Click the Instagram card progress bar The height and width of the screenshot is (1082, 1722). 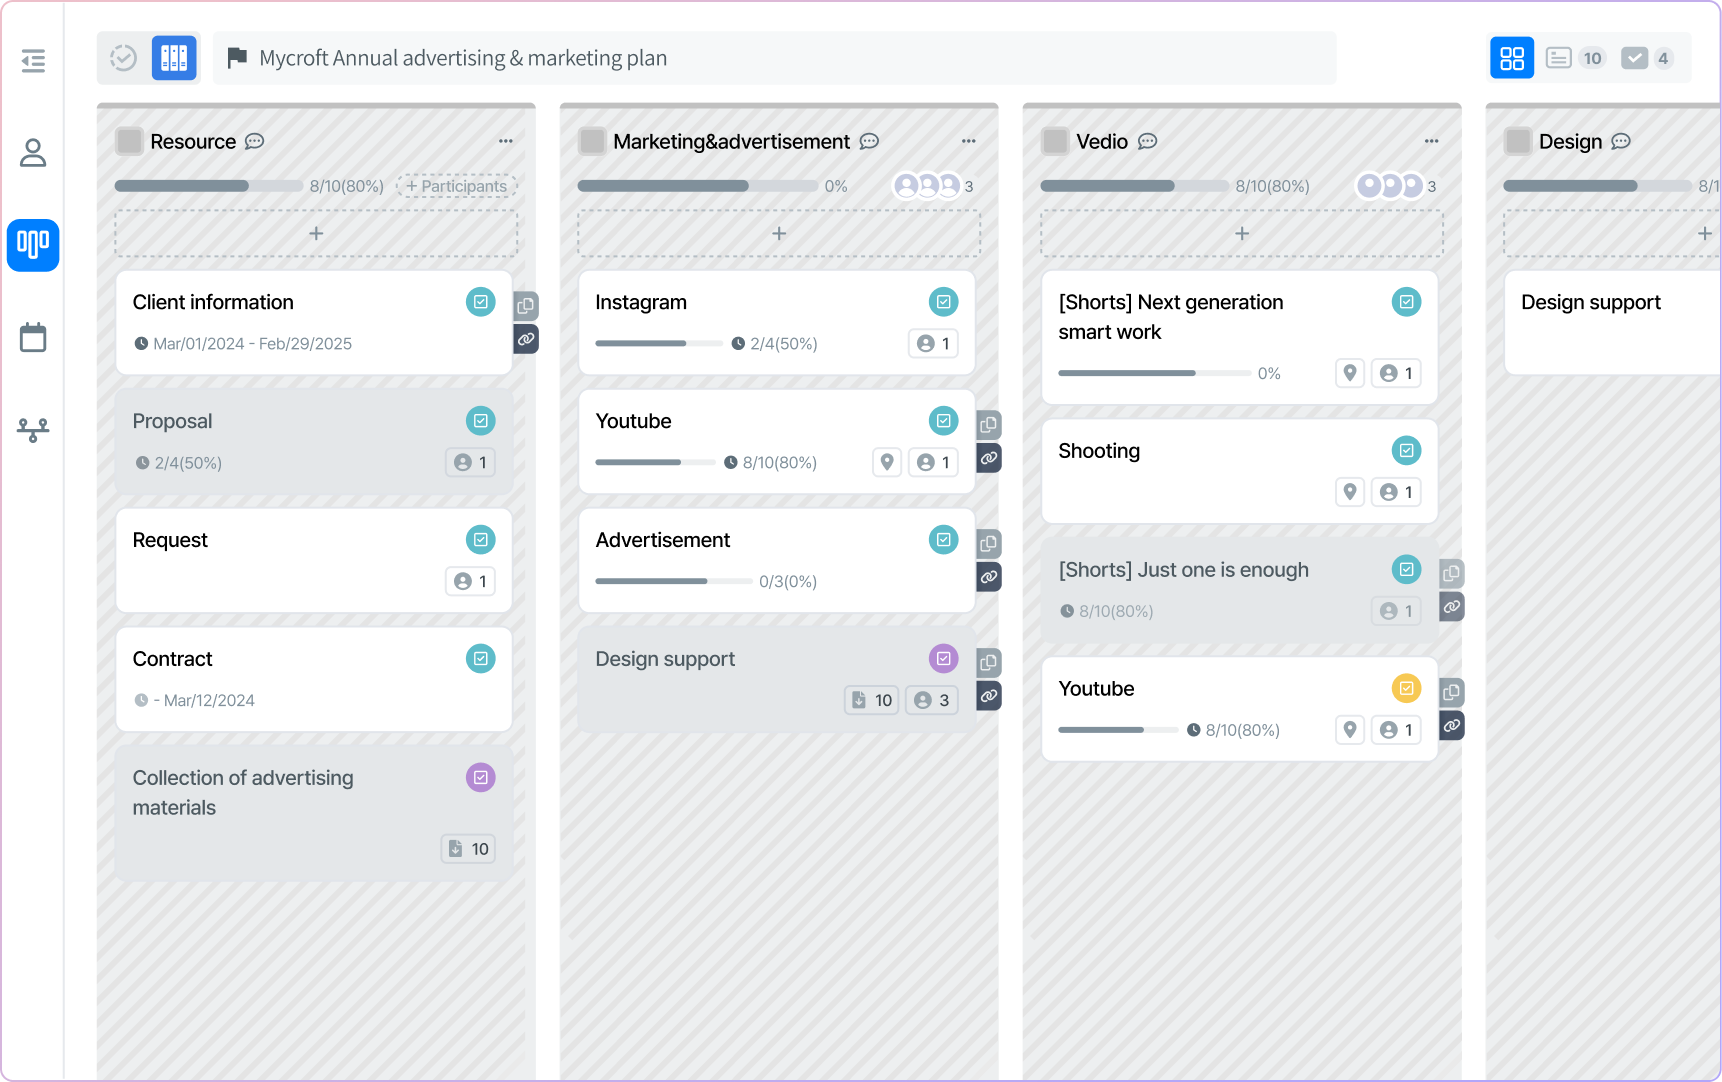tap(658, 343)
